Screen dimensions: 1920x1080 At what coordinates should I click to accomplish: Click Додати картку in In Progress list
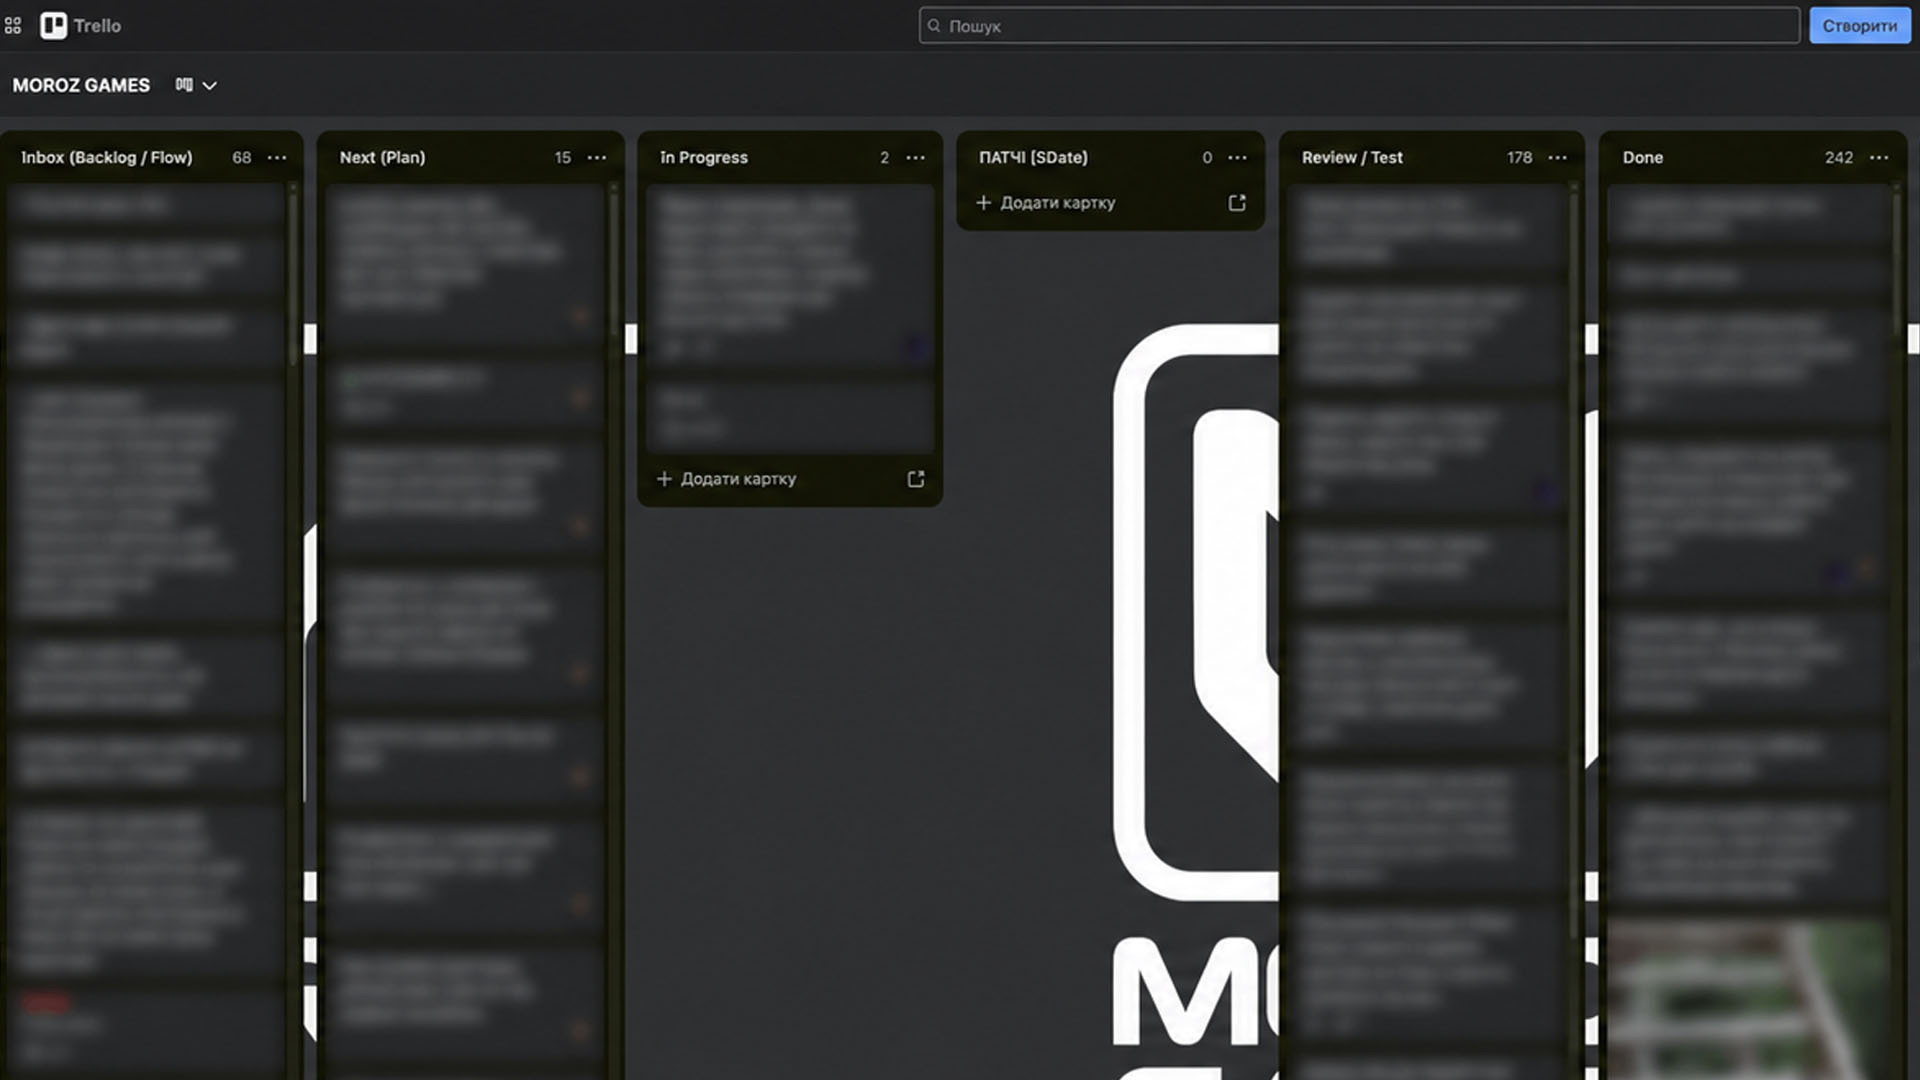[x=727, y=479]
